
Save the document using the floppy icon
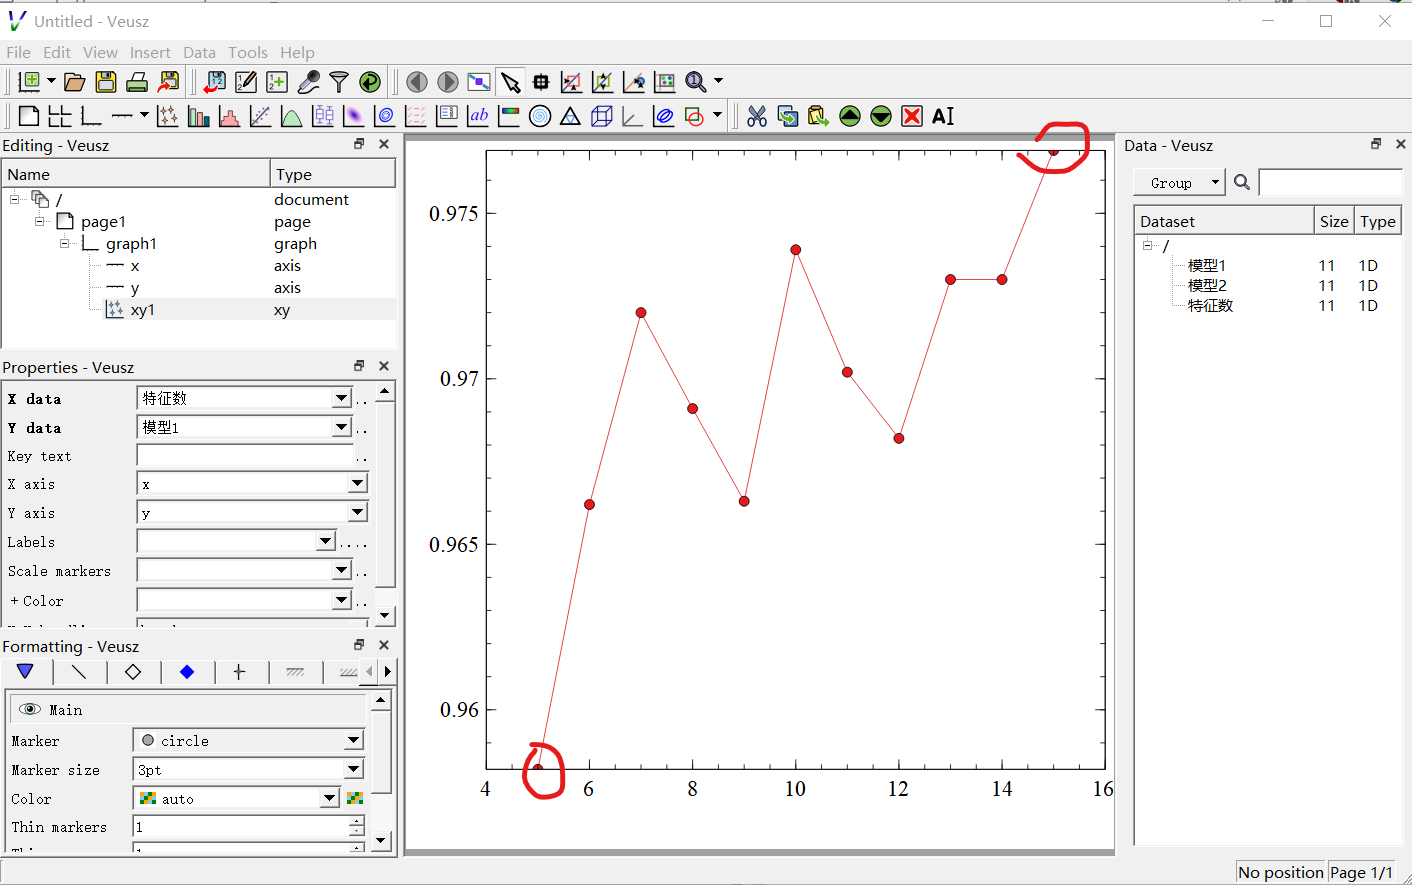coord(106,82)
